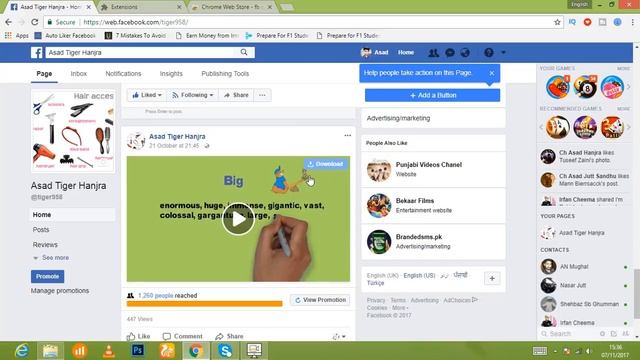Viewport: 640px width, 360px height.
Task: Open the post options three-dot menu
Action: (x=347, y=136)
